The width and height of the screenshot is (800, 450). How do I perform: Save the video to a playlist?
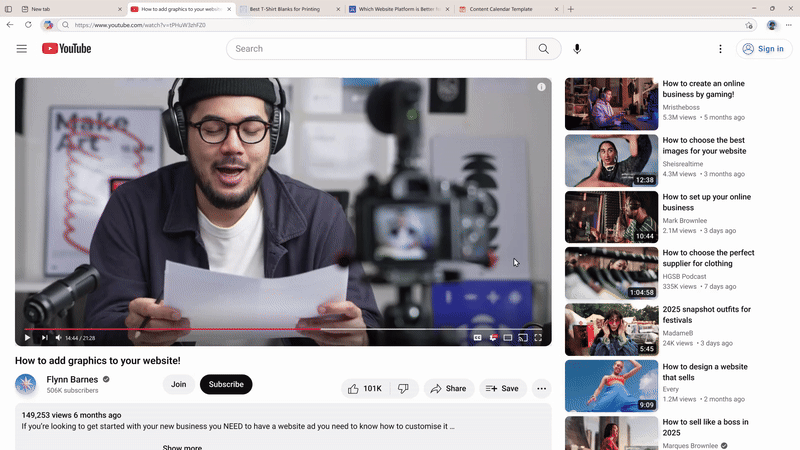pos(503,388)
